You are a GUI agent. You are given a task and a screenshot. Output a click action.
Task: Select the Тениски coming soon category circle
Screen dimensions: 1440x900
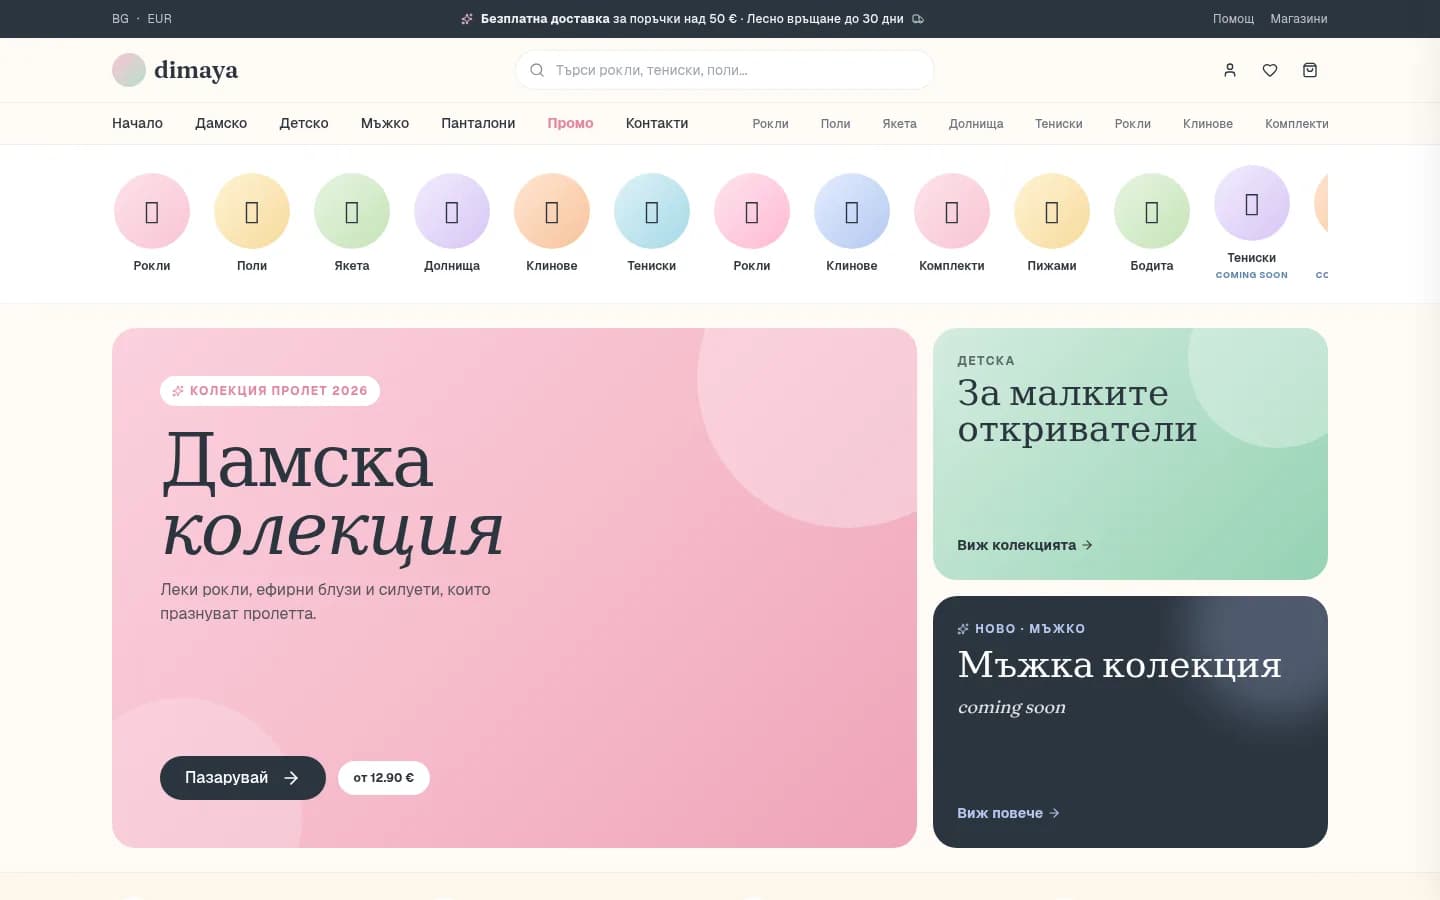click(x=1252, y=203)
